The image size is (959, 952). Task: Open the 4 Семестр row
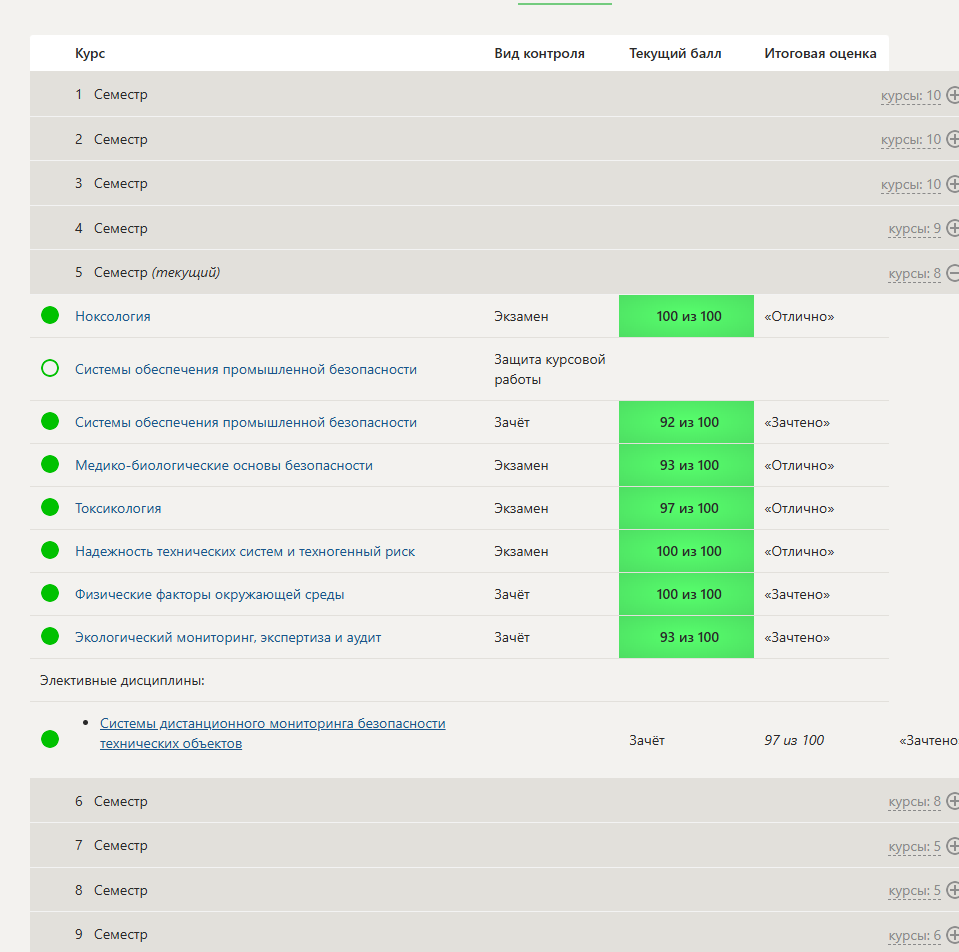click(120, 229)
